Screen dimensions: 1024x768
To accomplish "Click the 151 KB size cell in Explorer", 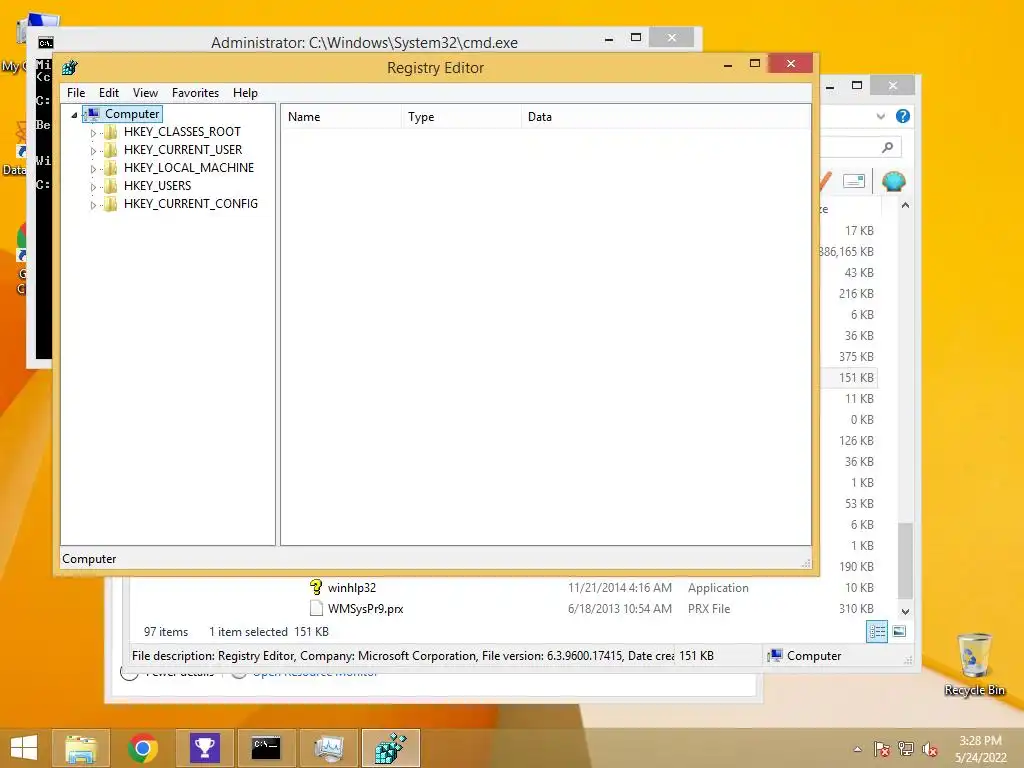I will pyautogui.click(x=856, y=377).
